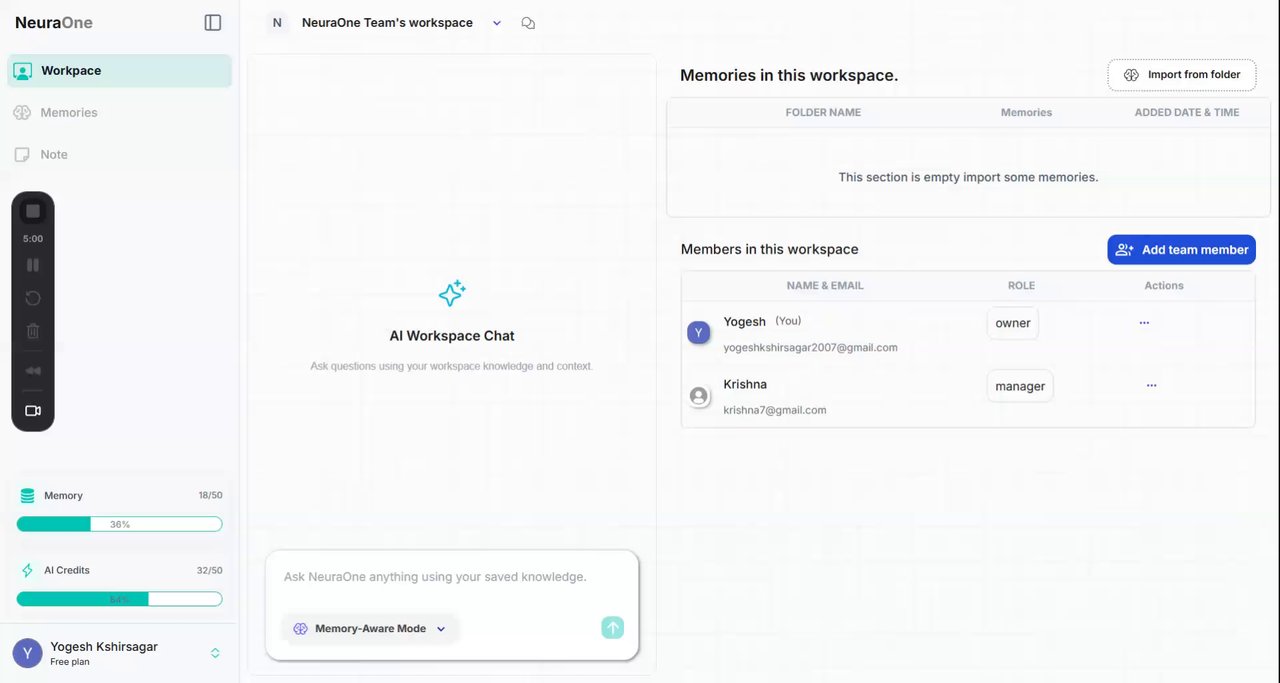
Task: Delete the recording with trash icon
Action: click(x=33, y=331)
